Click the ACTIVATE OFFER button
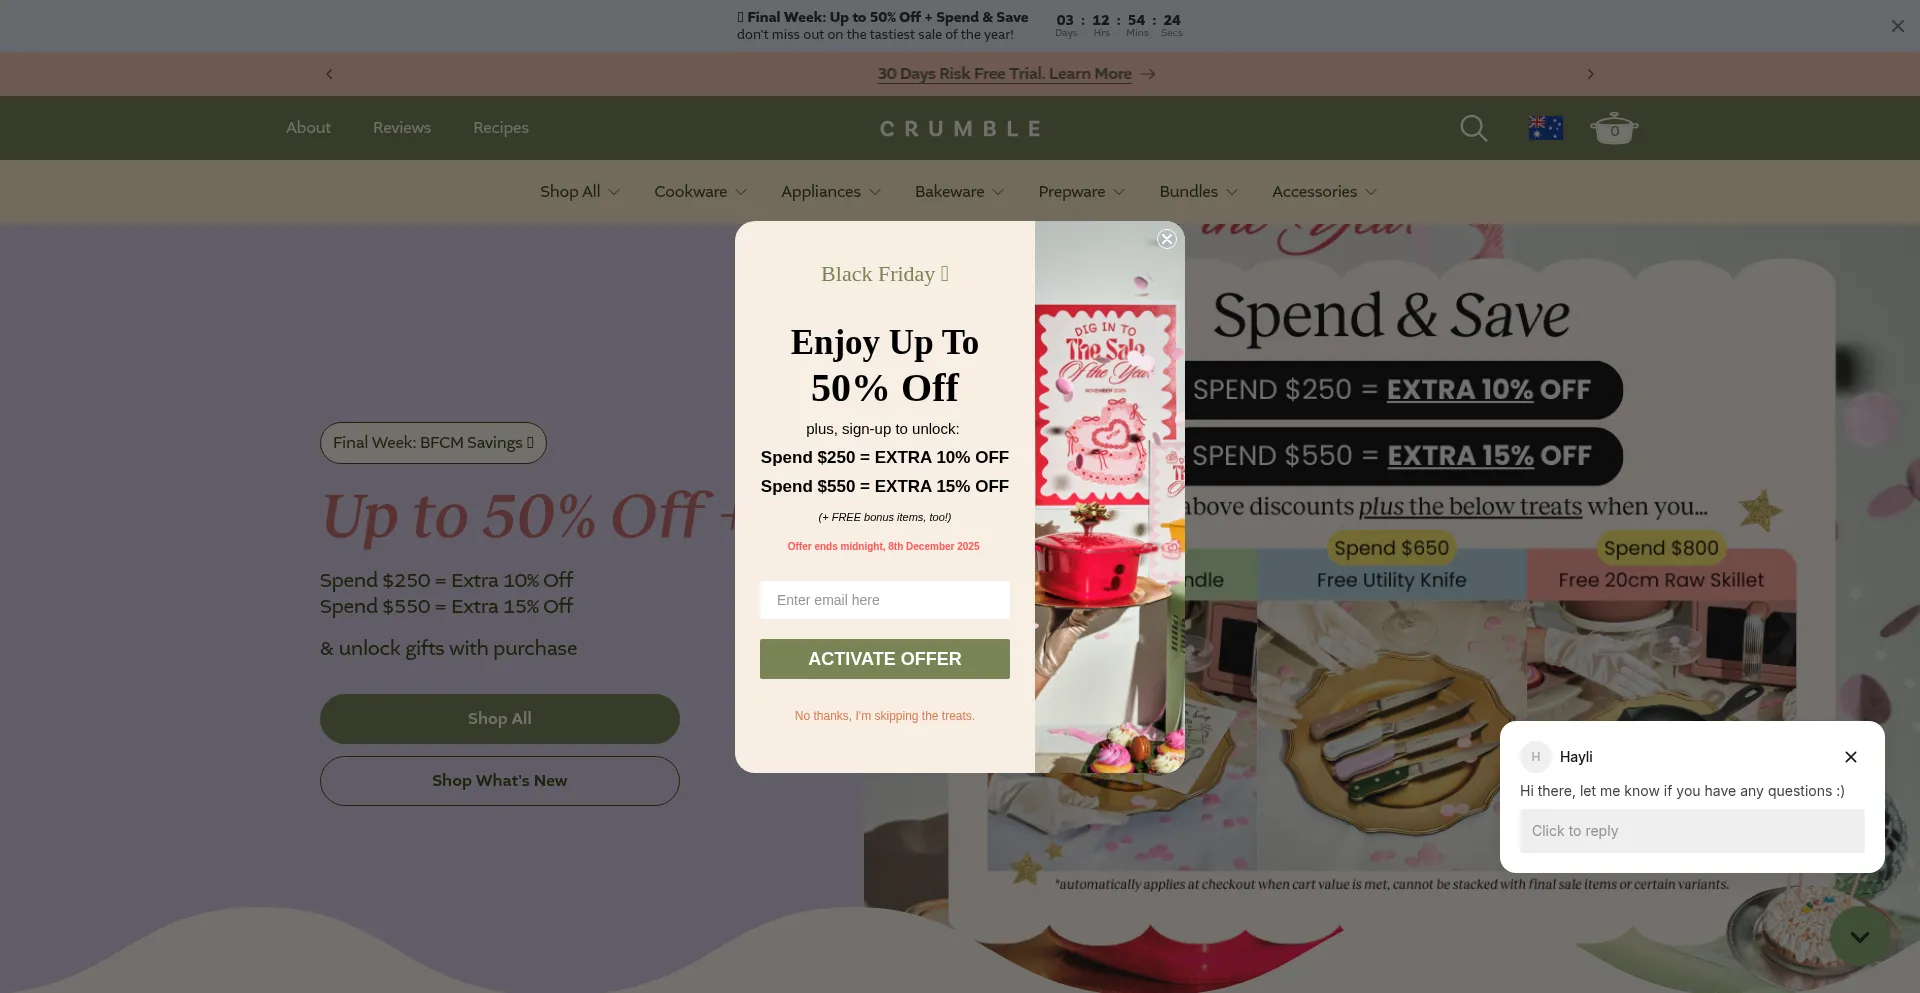Screen dimensions: 1920x993 885,659
